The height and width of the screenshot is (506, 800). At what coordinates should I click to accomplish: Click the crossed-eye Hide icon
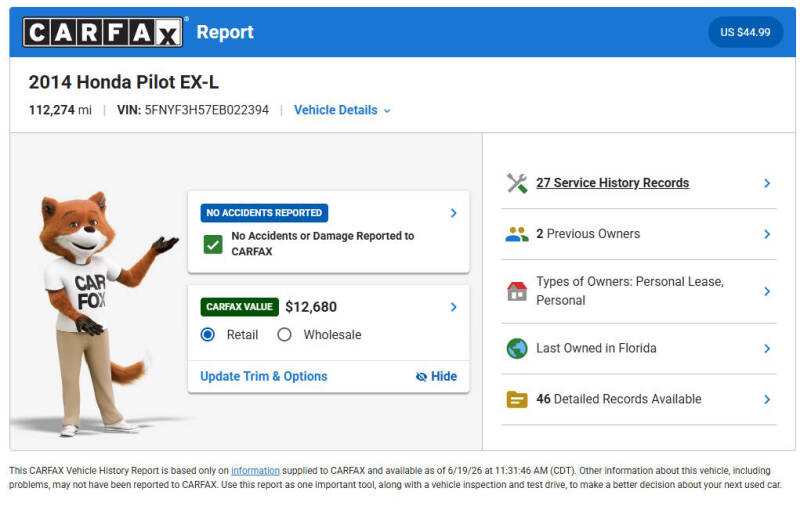click(421, 376)
